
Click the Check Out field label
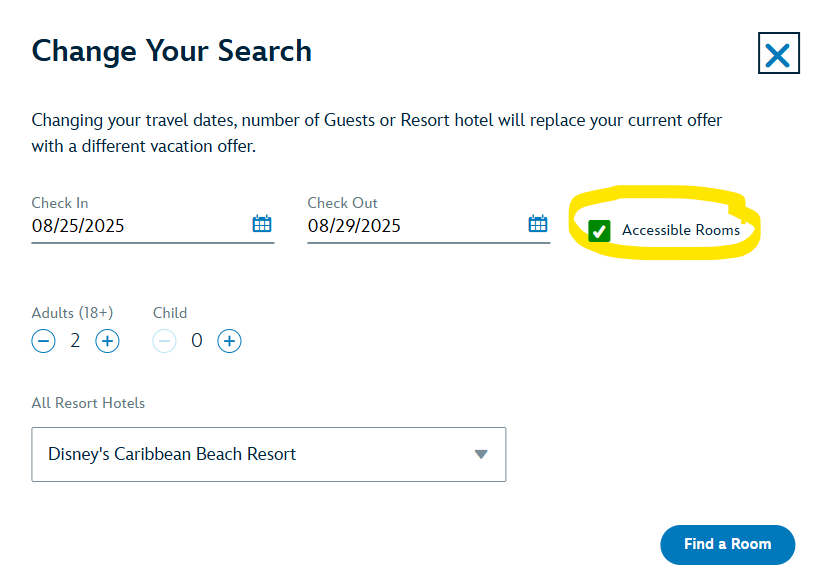tap(342, 203)
